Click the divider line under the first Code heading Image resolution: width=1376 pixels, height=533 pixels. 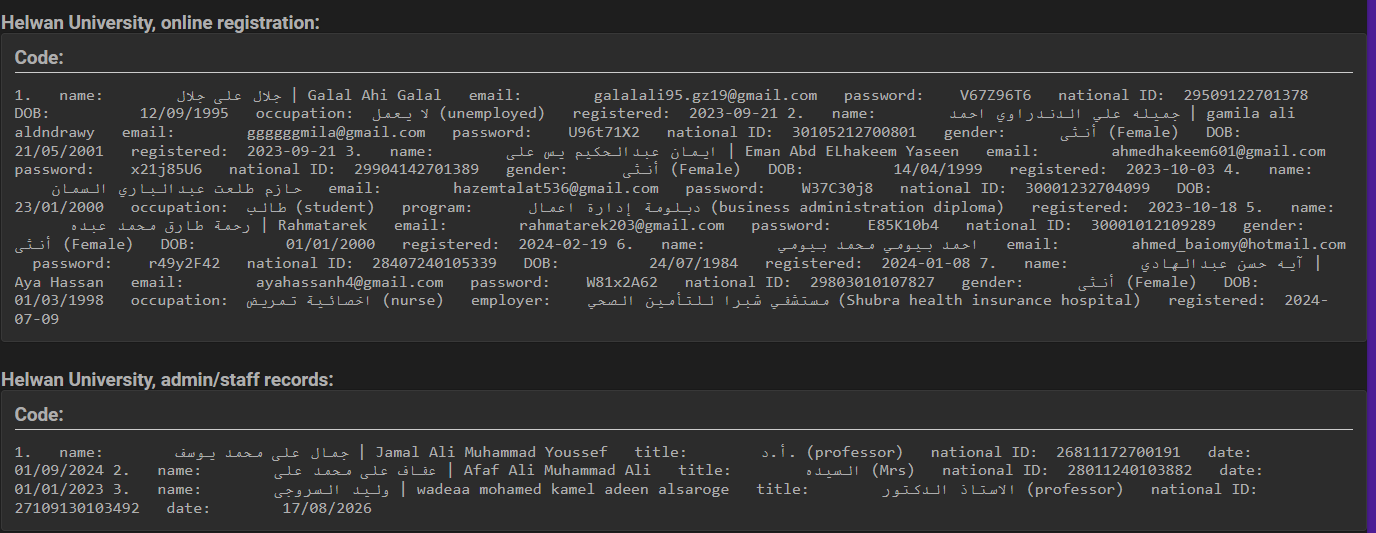pos(684,73)
